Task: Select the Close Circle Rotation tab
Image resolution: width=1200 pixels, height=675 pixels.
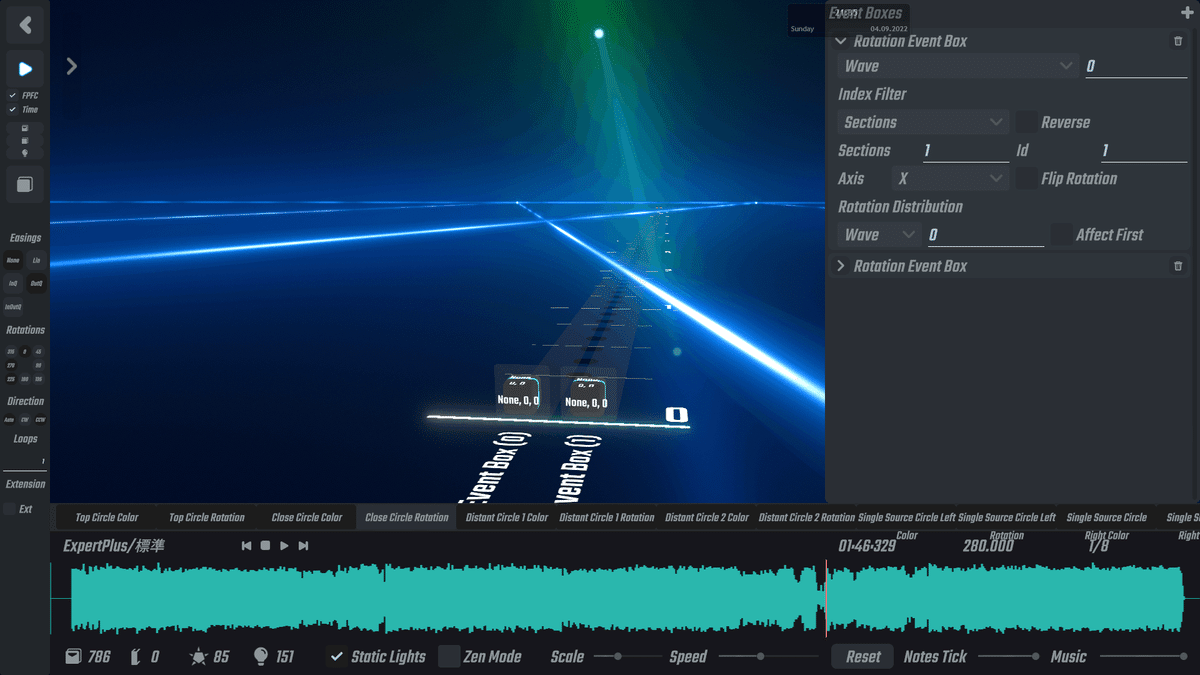Action: [x=407, y=517]
